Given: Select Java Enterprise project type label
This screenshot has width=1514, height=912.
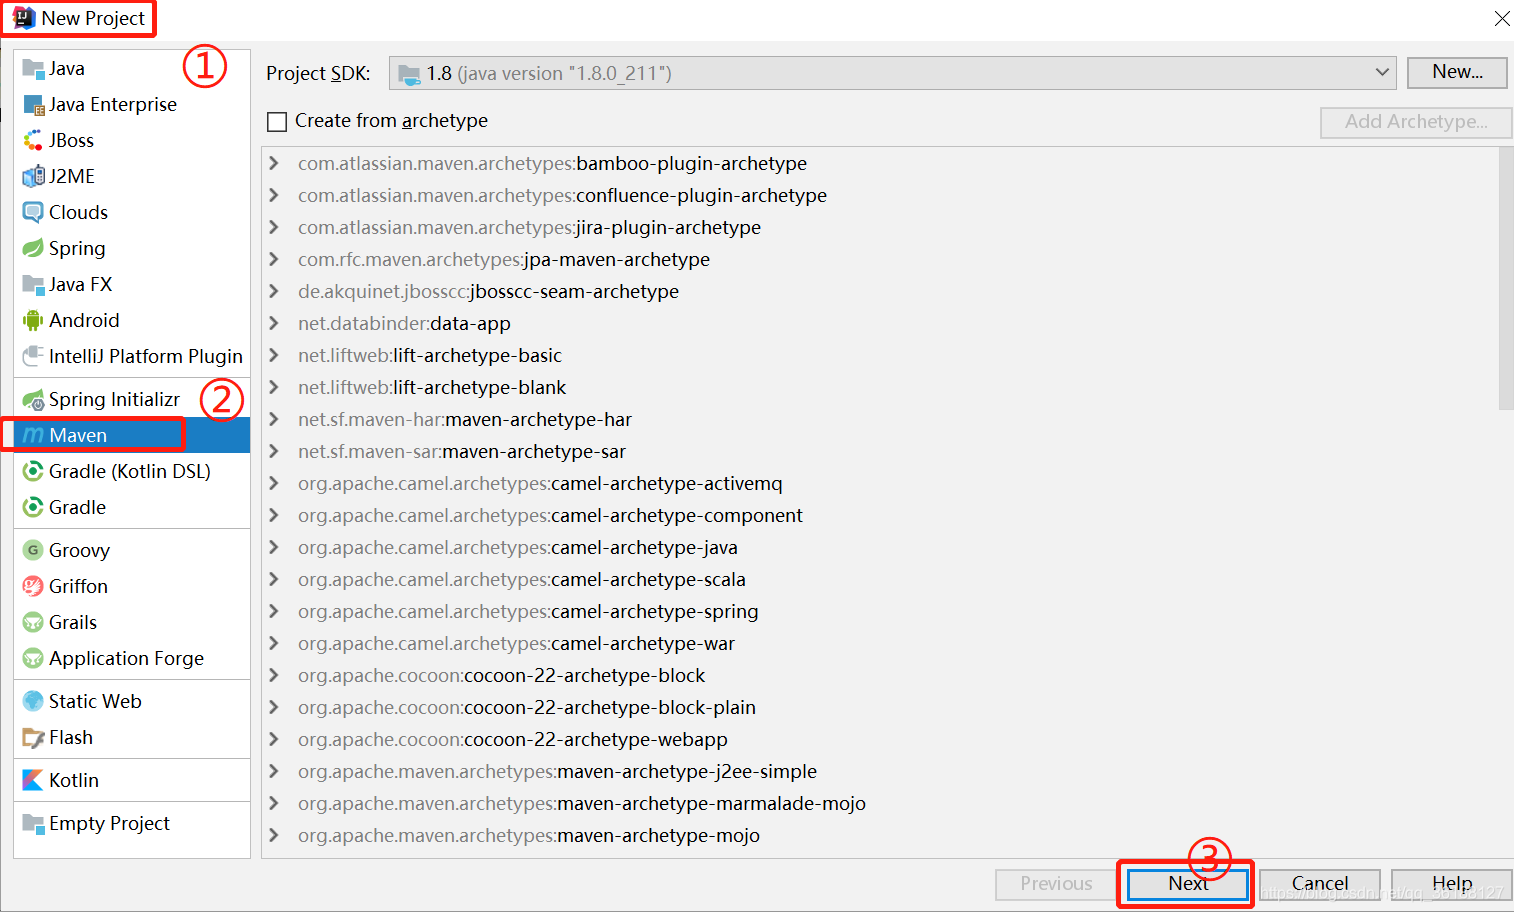Looking at the screenshot, I should click(x=113, y=105).
